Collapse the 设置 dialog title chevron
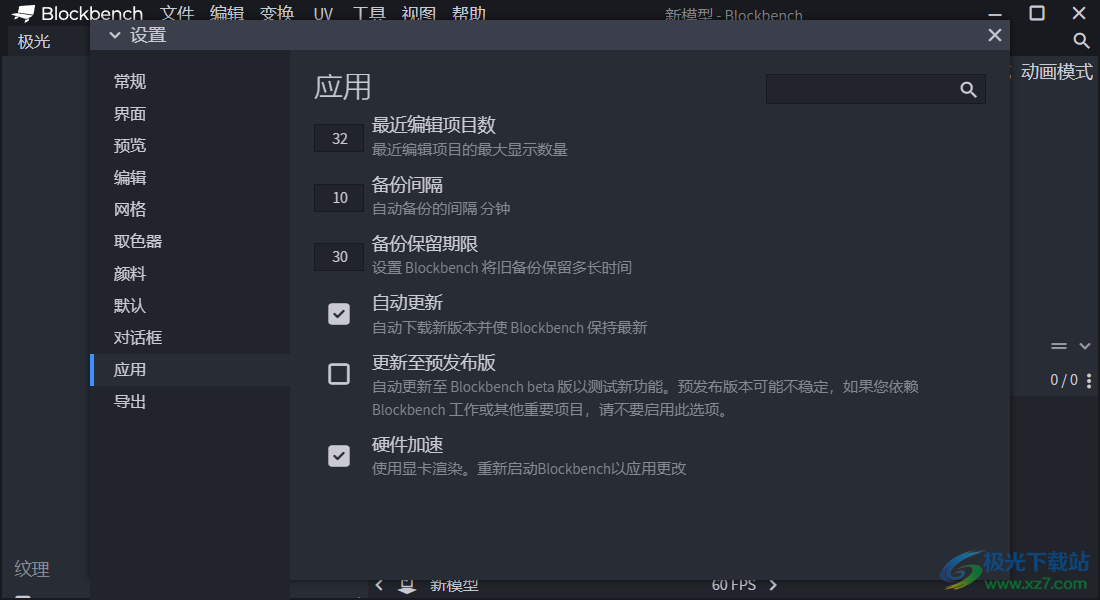The image size is (1100, 600). click(x=114, y=35)
